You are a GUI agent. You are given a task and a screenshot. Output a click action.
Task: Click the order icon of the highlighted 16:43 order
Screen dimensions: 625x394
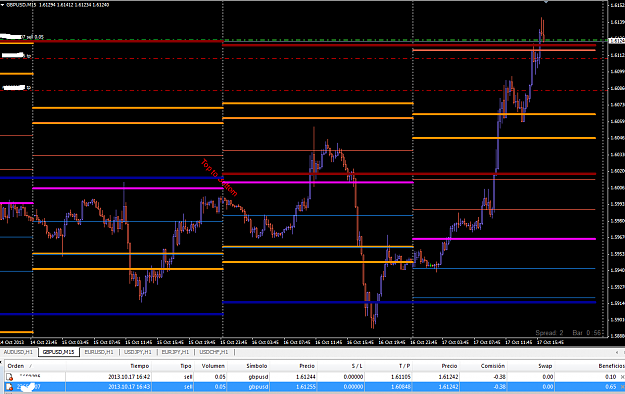click(x=9, y=387)
